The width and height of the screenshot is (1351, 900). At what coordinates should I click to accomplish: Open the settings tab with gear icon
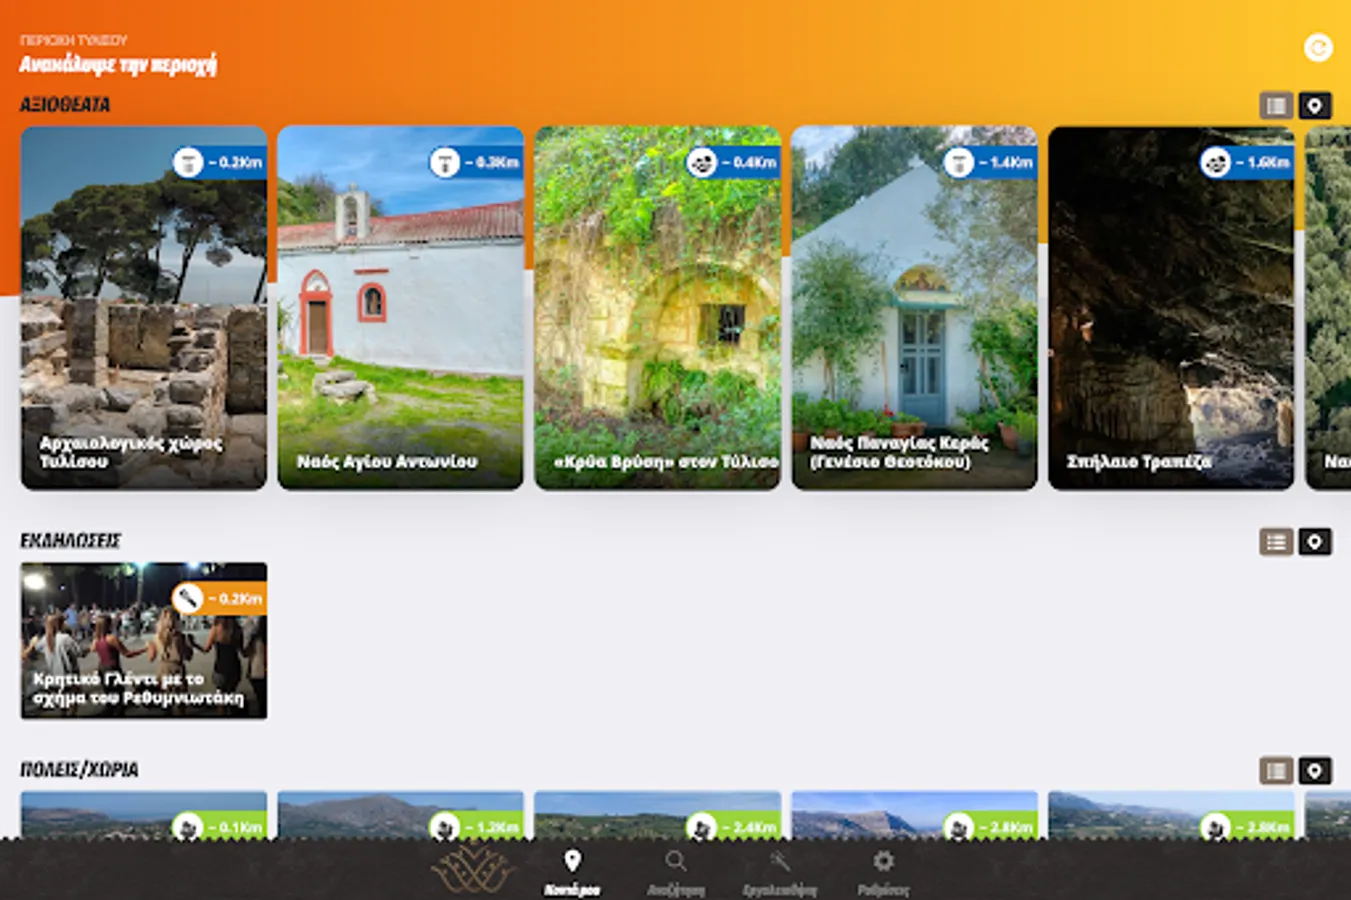click(883, 872)
